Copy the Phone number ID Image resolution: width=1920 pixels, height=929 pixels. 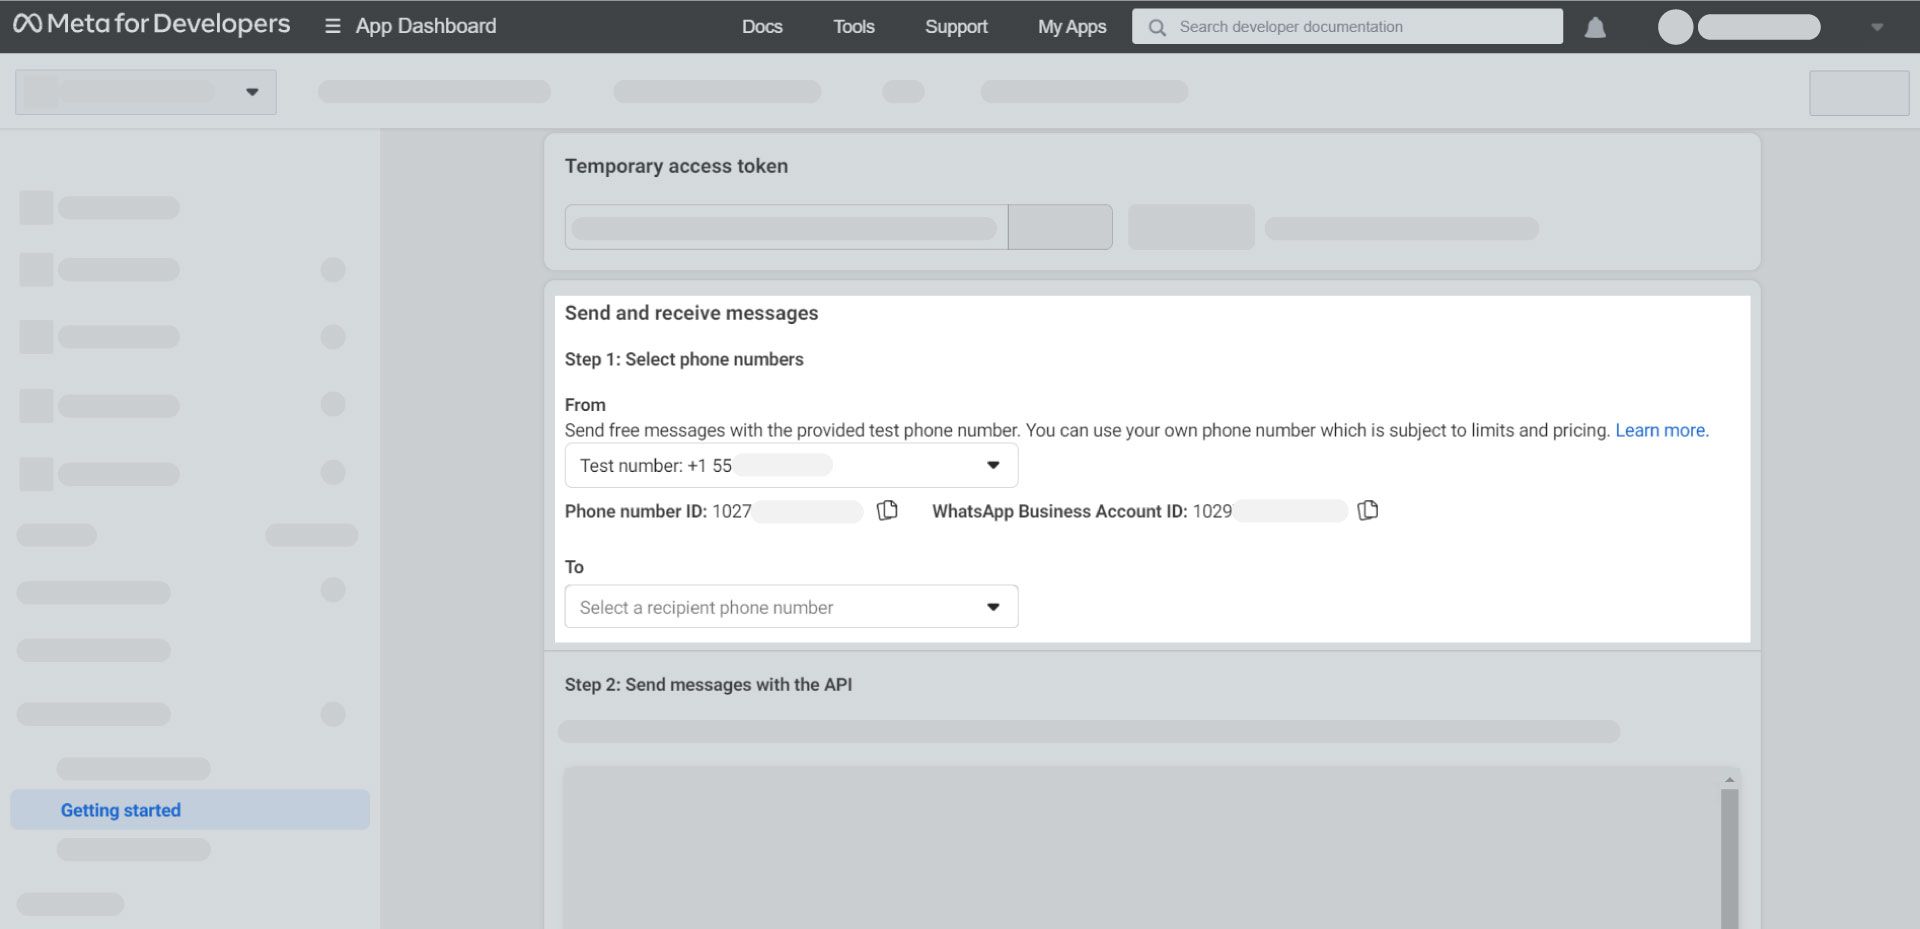[886, 511]
